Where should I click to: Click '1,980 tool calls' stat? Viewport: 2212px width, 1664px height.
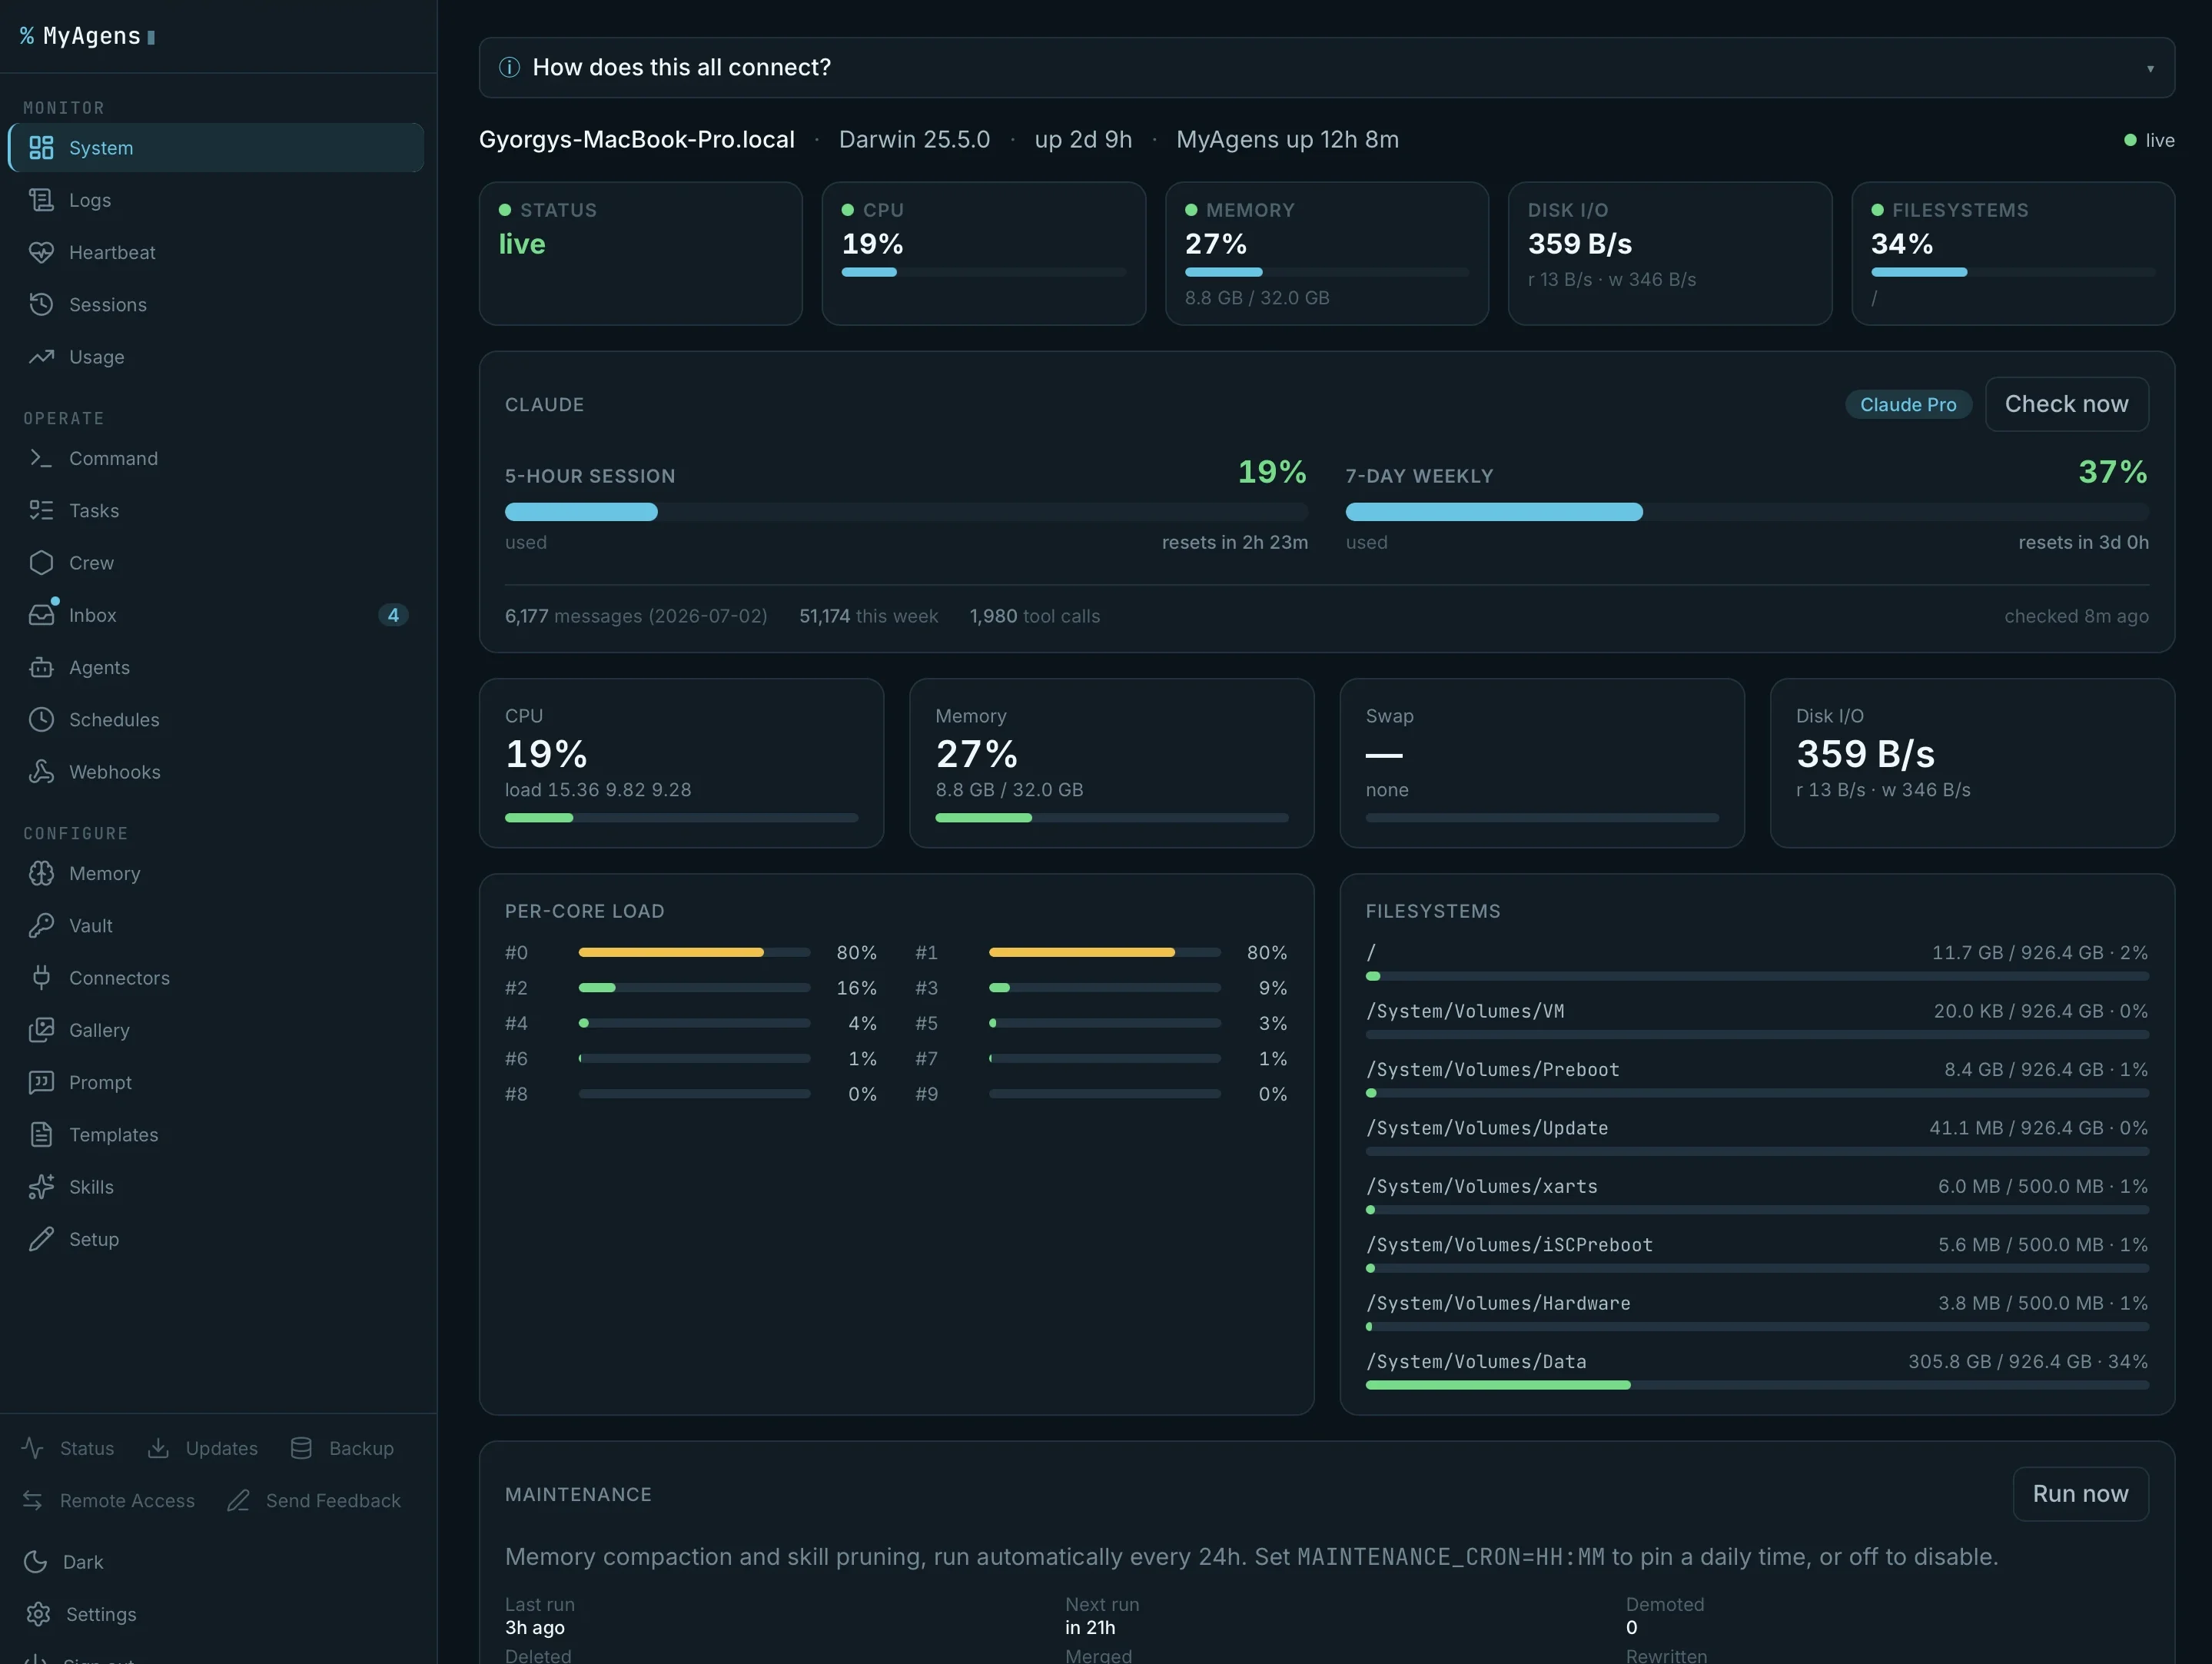point(1034,616)
